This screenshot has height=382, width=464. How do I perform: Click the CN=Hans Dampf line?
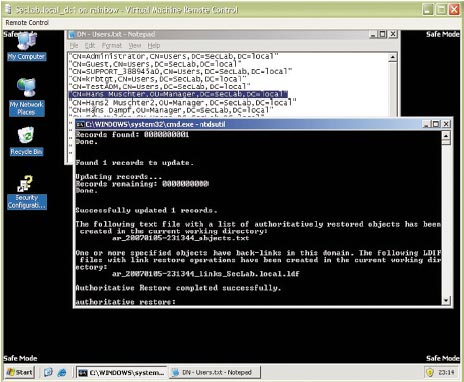click(172, 110)
